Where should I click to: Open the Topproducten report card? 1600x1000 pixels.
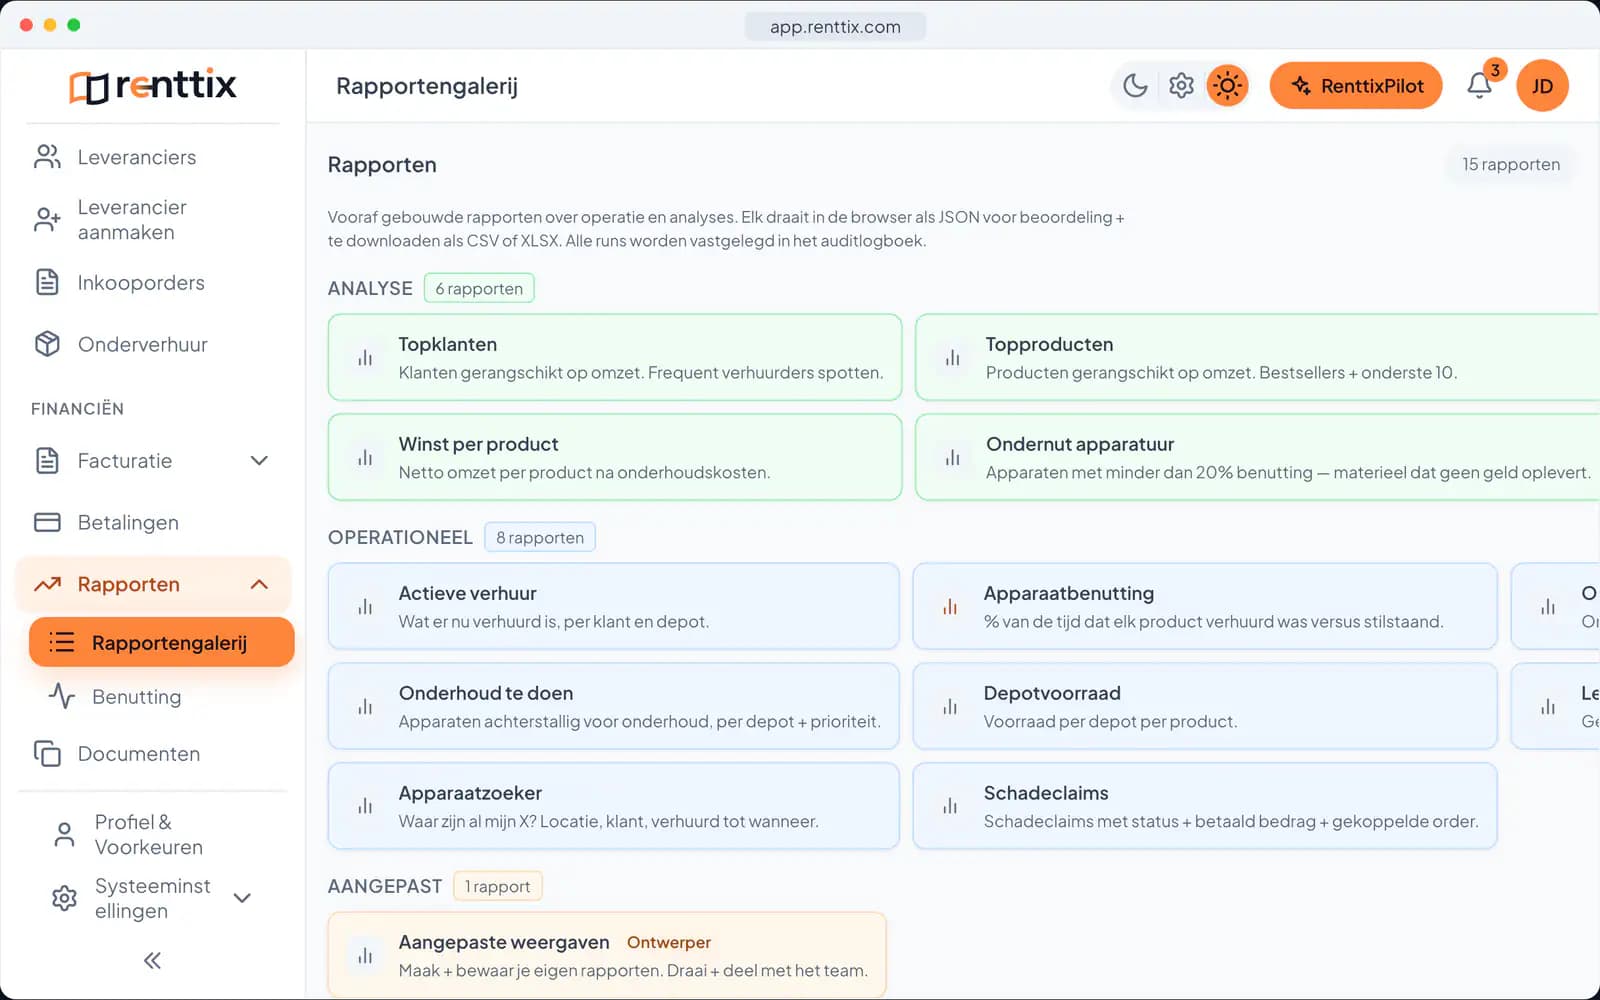1257,357
